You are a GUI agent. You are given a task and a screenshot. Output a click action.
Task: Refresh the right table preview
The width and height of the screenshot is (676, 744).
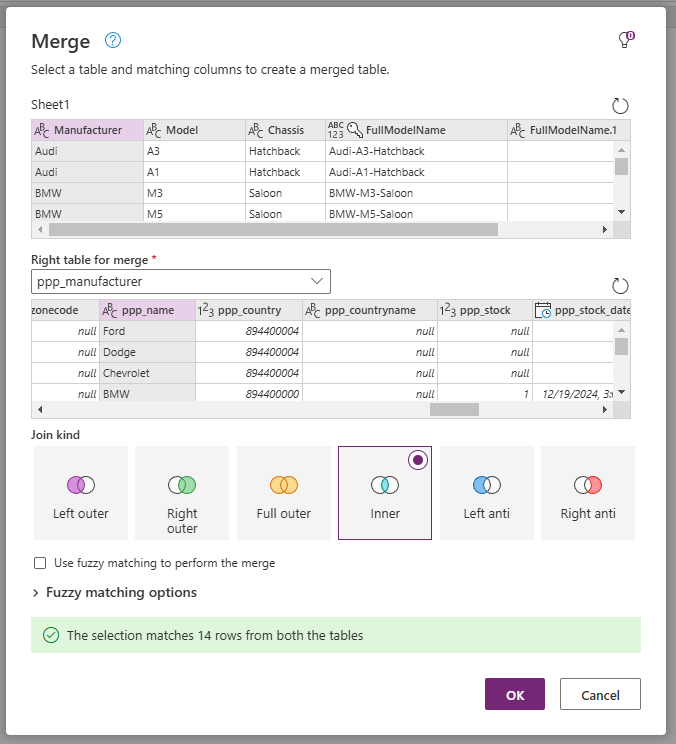pos(620,286)
